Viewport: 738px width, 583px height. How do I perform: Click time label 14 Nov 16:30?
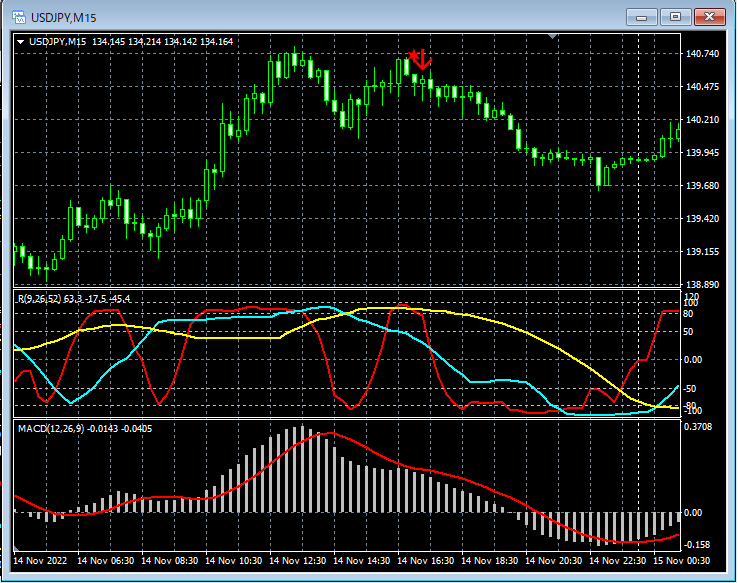(x=425, y=561)
